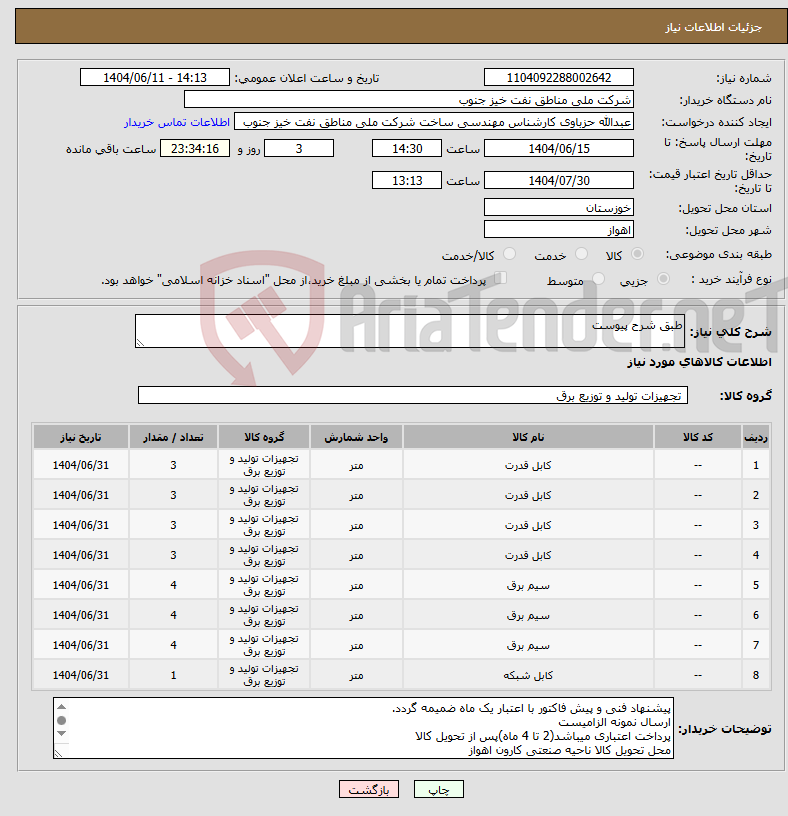This screenshot has height=816, width=788.
Task: Click the گروه کالا column header
Action: coord(264,437)
